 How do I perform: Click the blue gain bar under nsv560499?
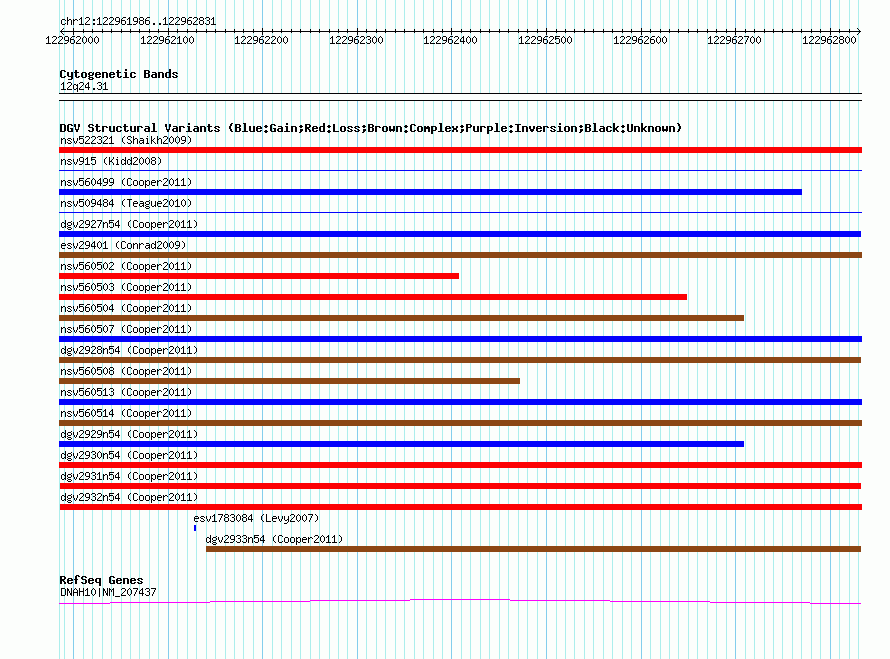click(x=430, y=192)
